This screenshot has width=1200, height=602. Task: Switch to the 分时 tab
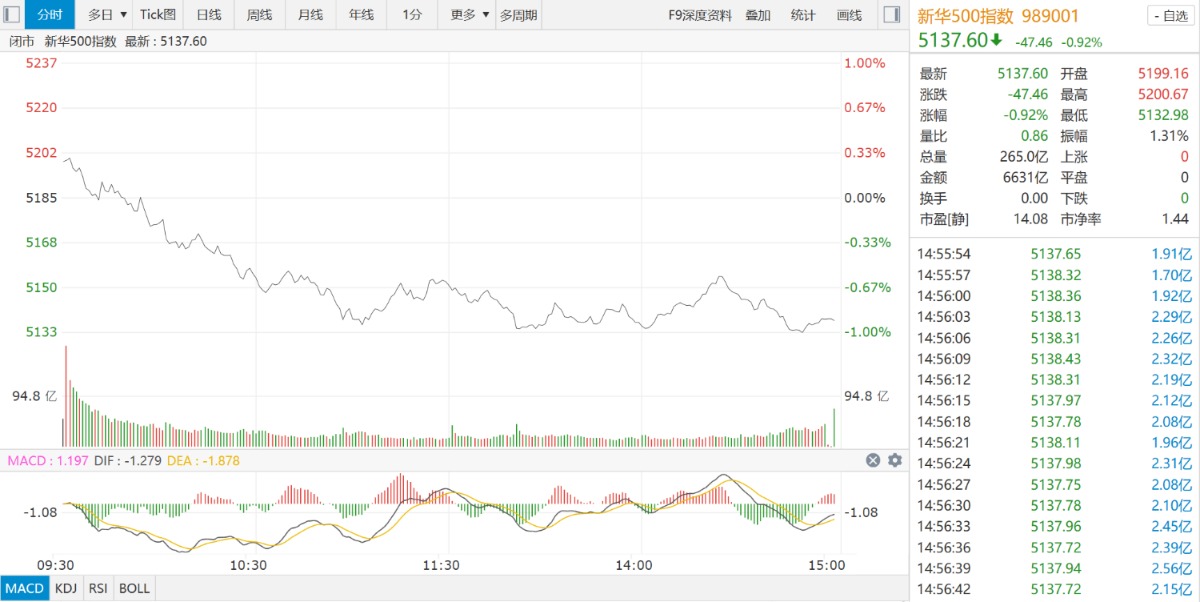click(x=49, y=15)
